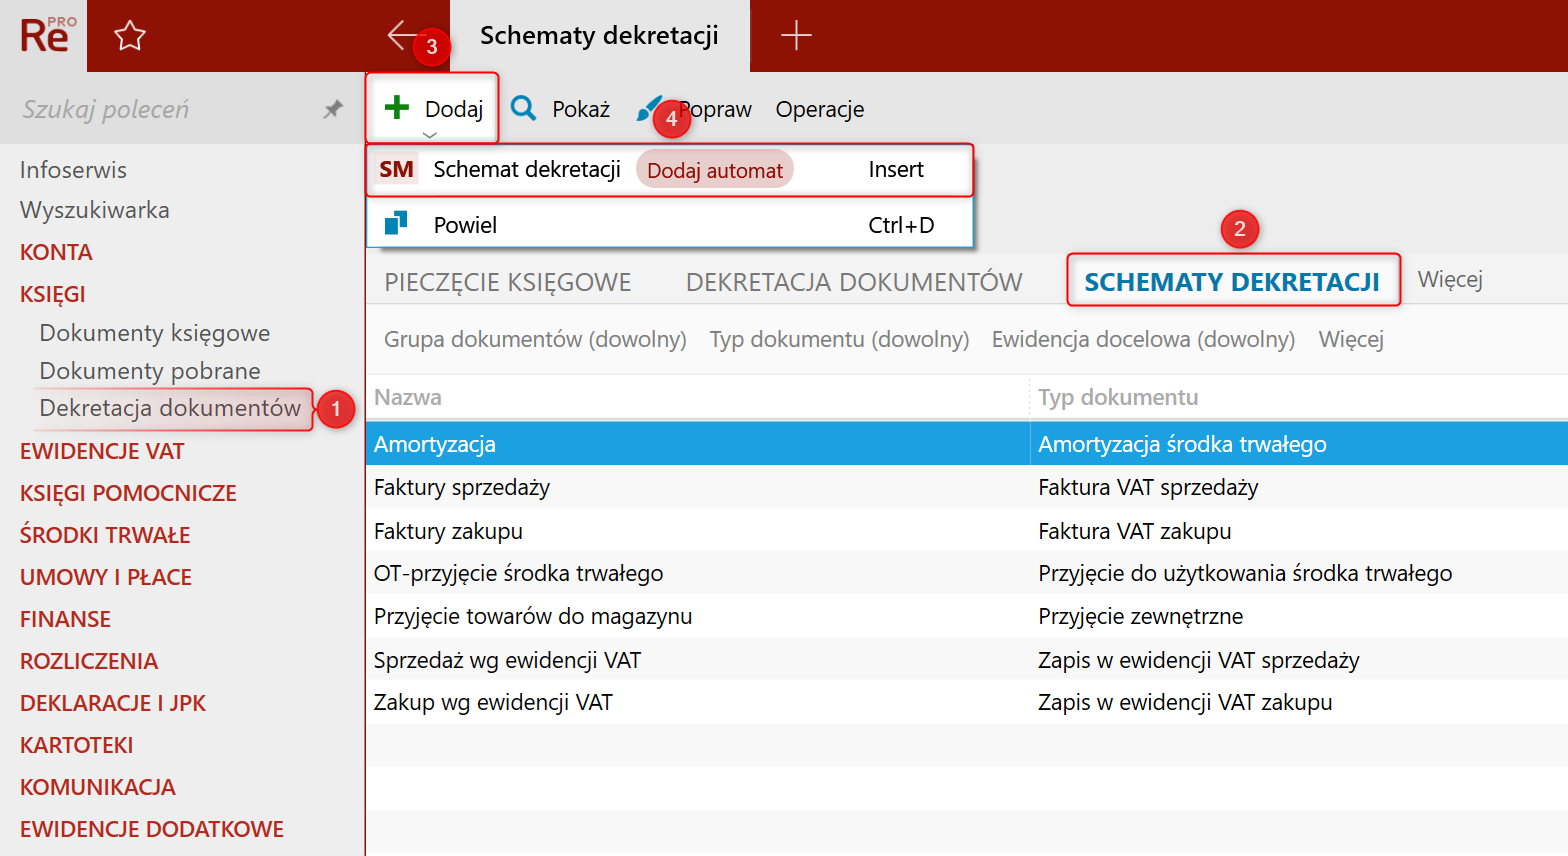Pin the command search panel
Viewport: 1568px width, 856px height.
point(333,109)
